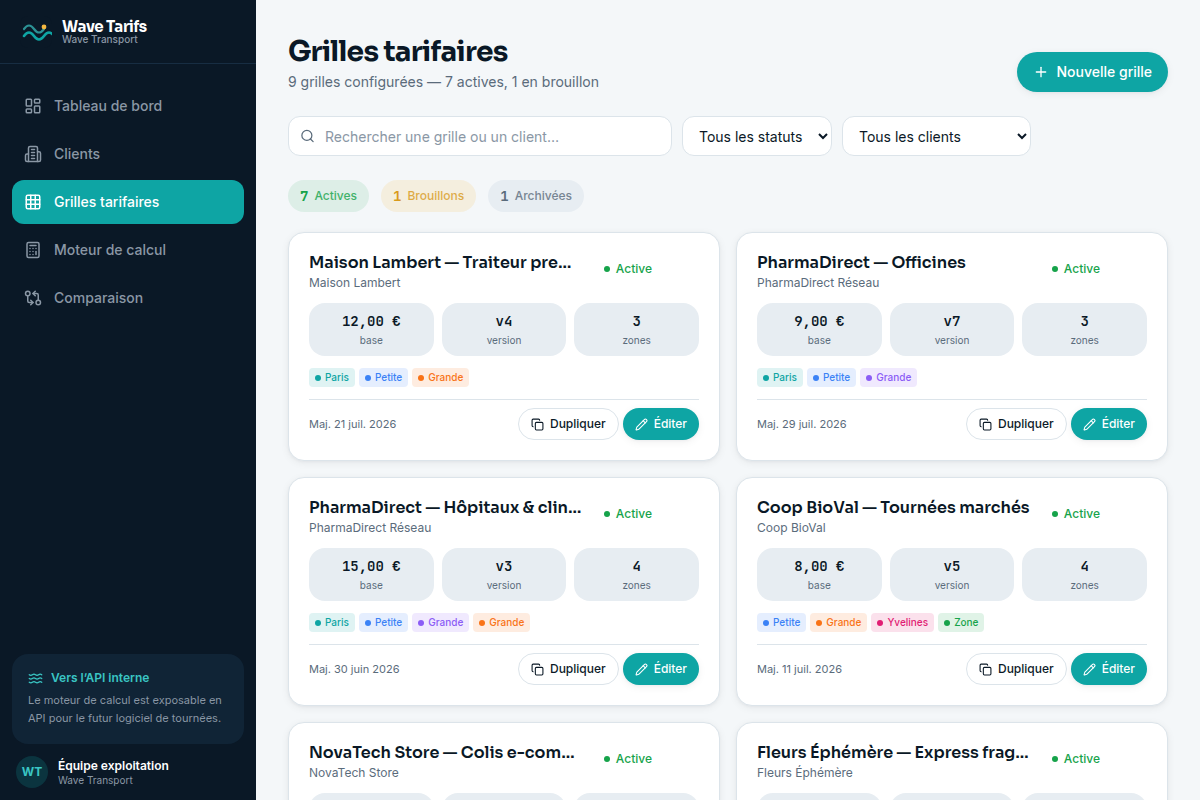The height and width of the screenshot is (800, 1200).
Task: Click the magnifier icon in search box
Action: tap(308, 137)
